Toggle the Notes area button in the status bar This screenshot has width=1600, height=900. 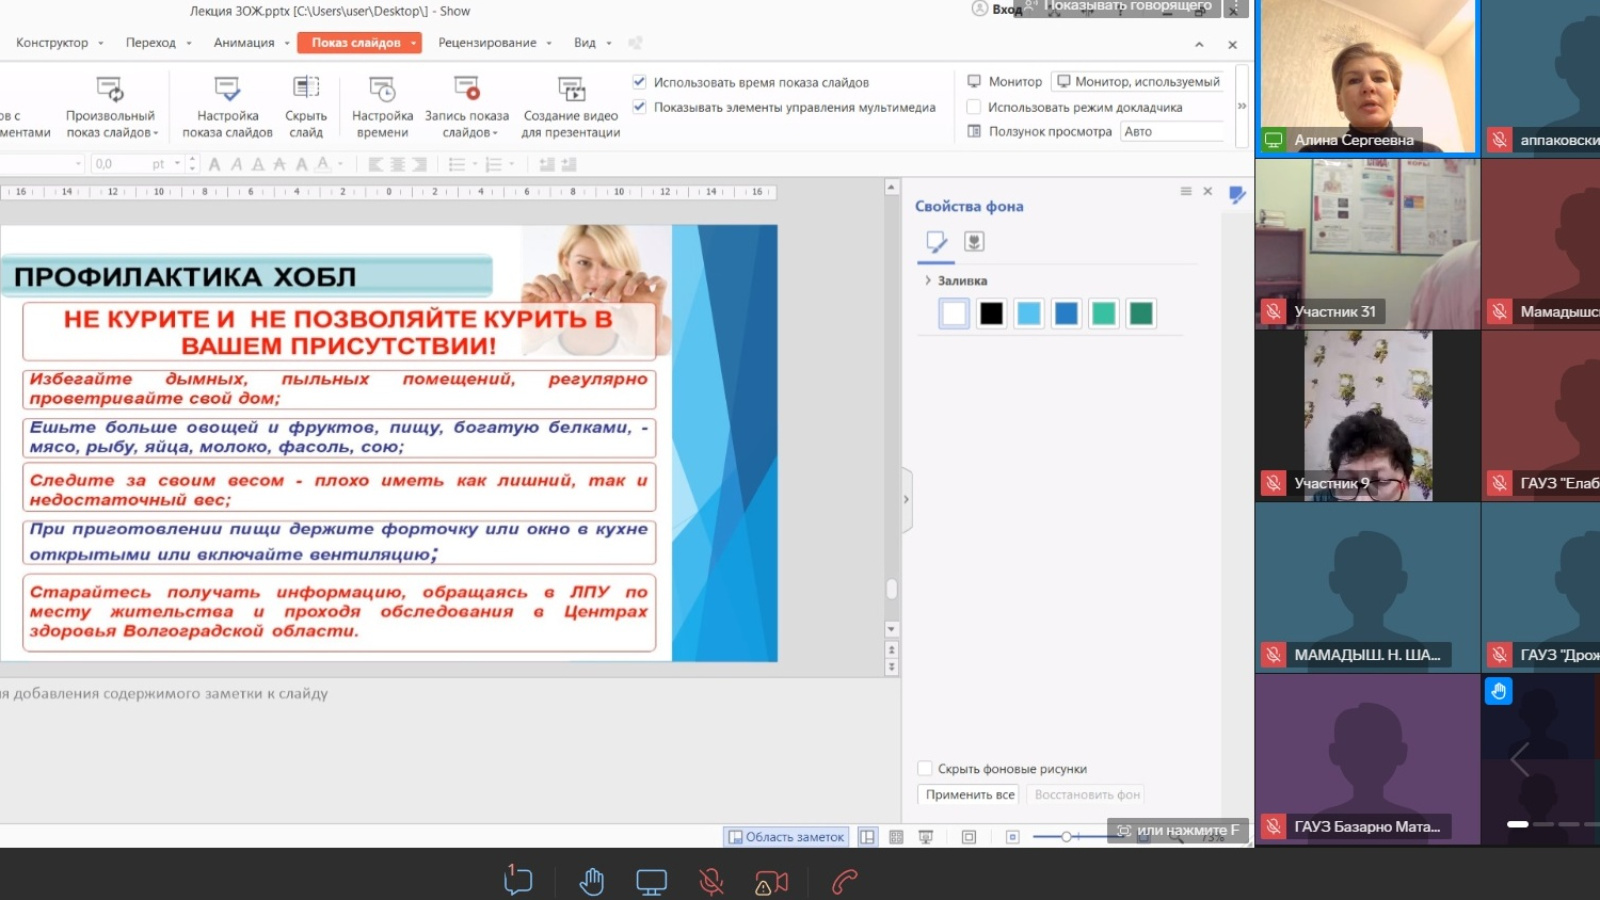coord(786,837)
